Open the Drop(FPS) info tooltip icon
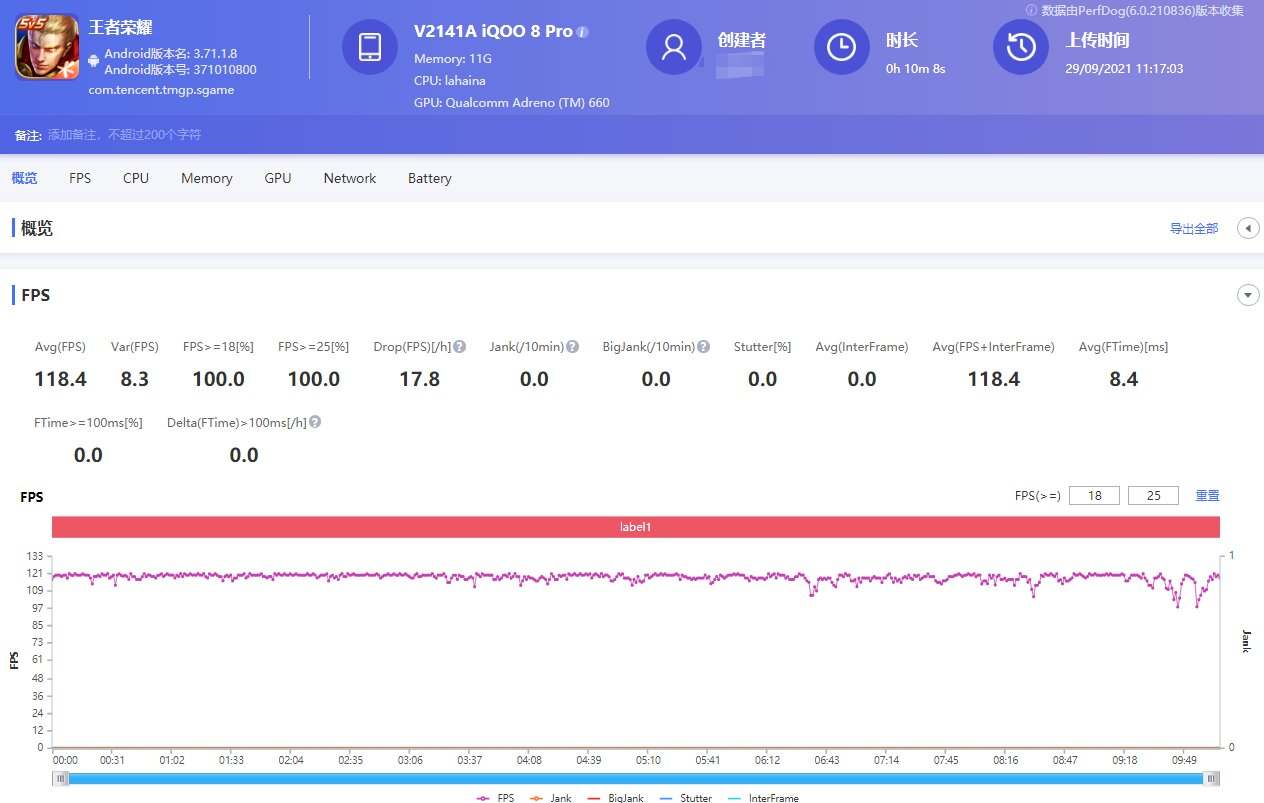Viewport: 1264px width, 803px height. [458, 346]
